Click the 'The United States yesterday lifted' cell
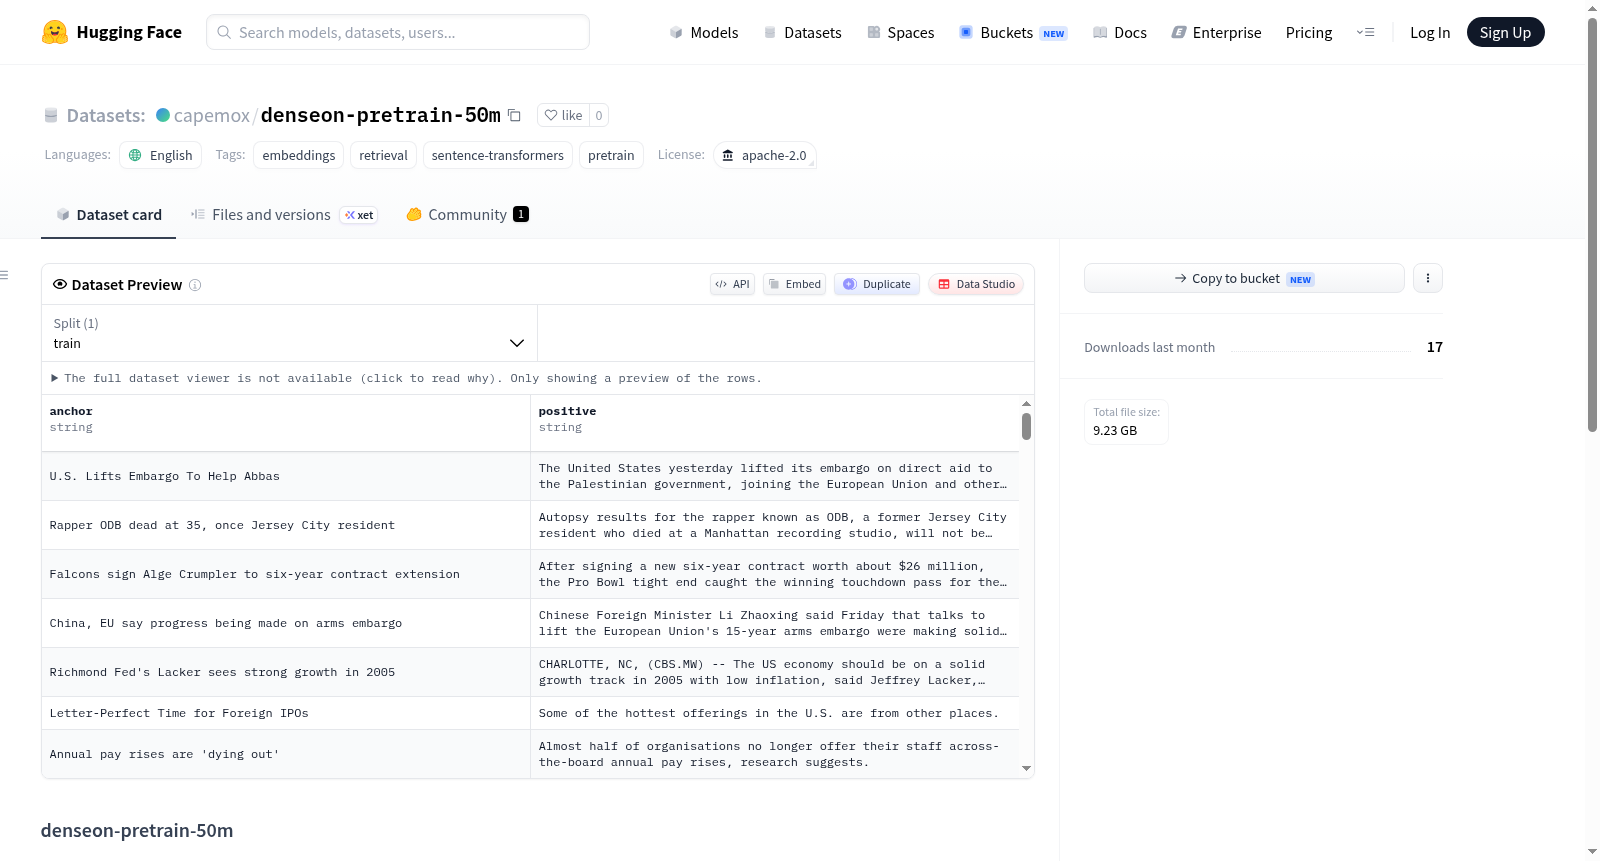Image resolution: width=1600 pixels, height=861 pixels. click(775, 476)
